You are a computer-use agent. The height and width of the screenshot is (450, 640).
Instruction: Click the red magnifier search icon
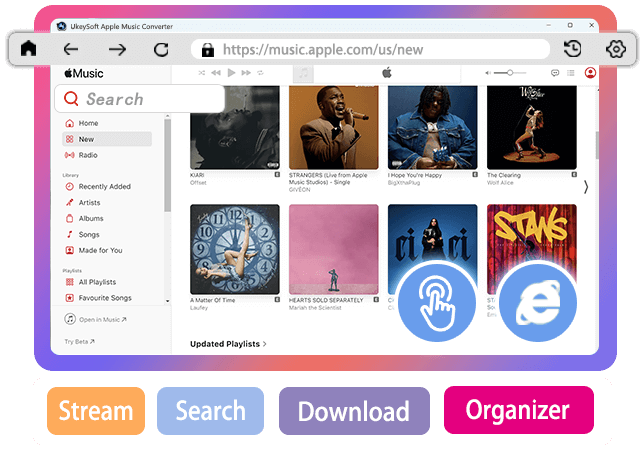pyautogui.click(x=71, y=98)
